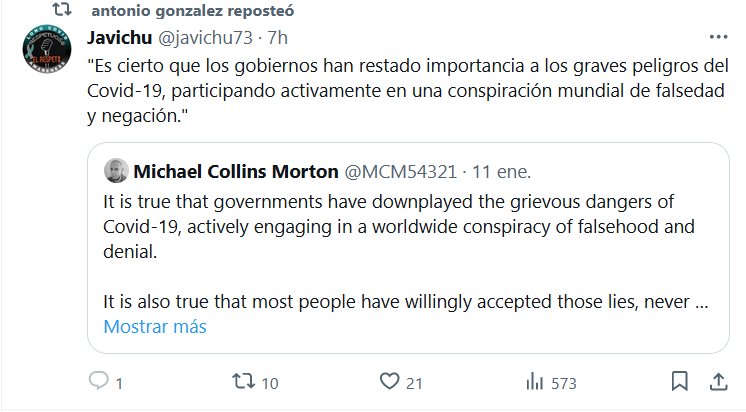Repost this tweet using the retweet icon
Screen dimensions: 746x412
(x=243, y=383)
